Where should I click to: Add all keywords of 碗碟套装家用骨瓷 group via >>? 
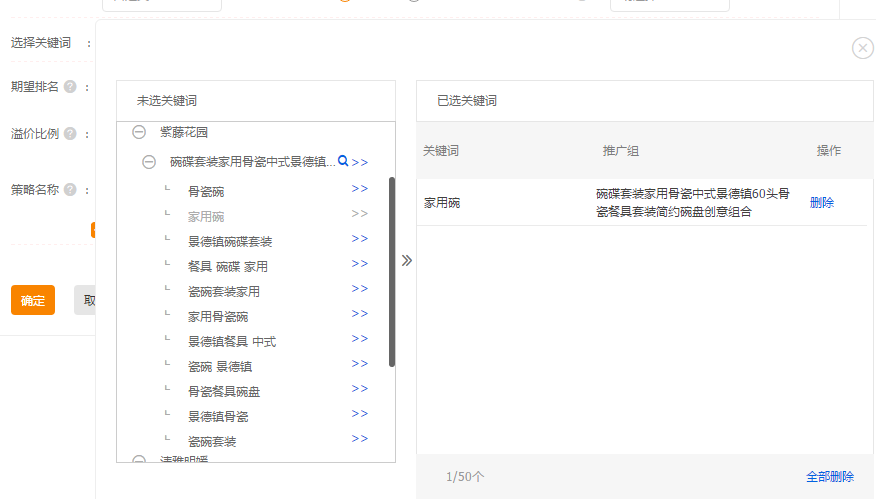click(360, 162)
